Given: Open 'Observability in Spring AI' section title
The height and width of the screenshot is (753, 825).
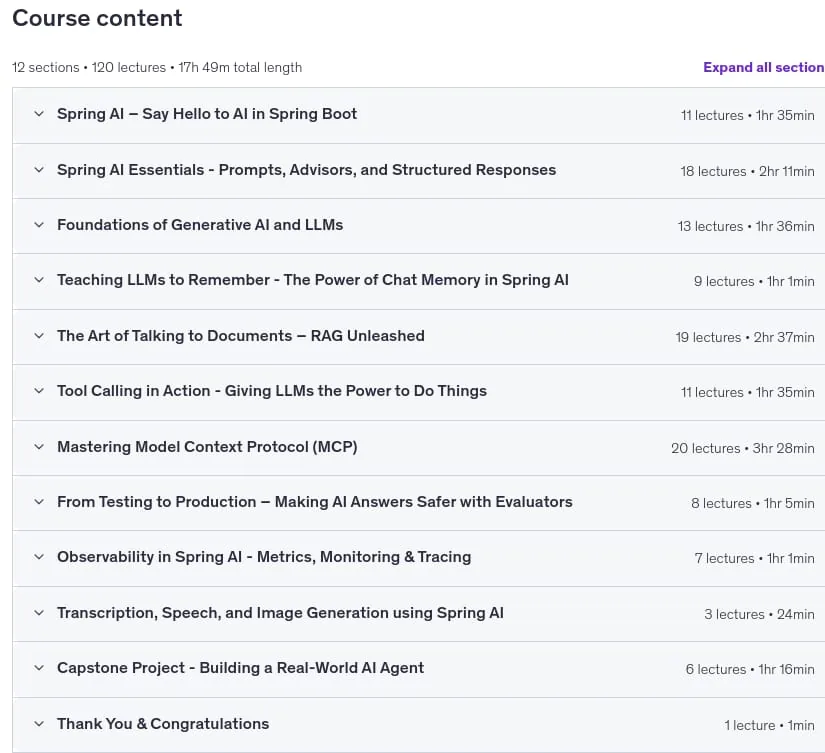Looking at the screenshot, I should pos(264,557).
